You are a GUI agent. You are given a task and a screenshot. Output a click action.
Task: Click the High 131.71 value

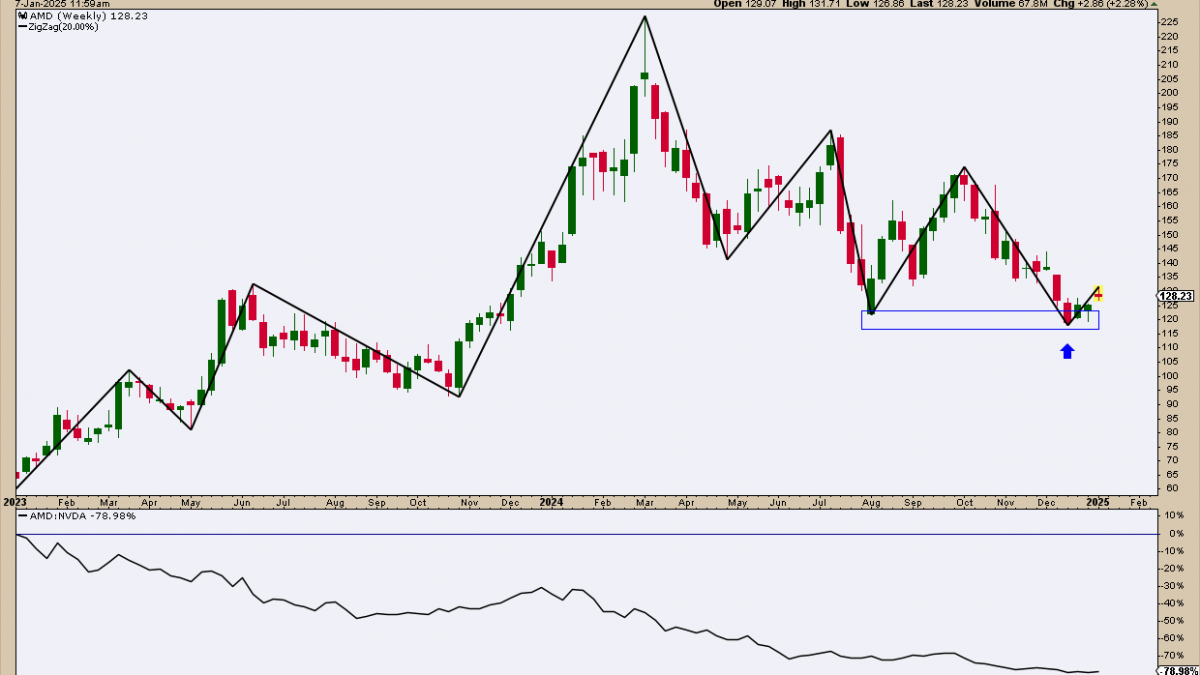tap(810, 4)
